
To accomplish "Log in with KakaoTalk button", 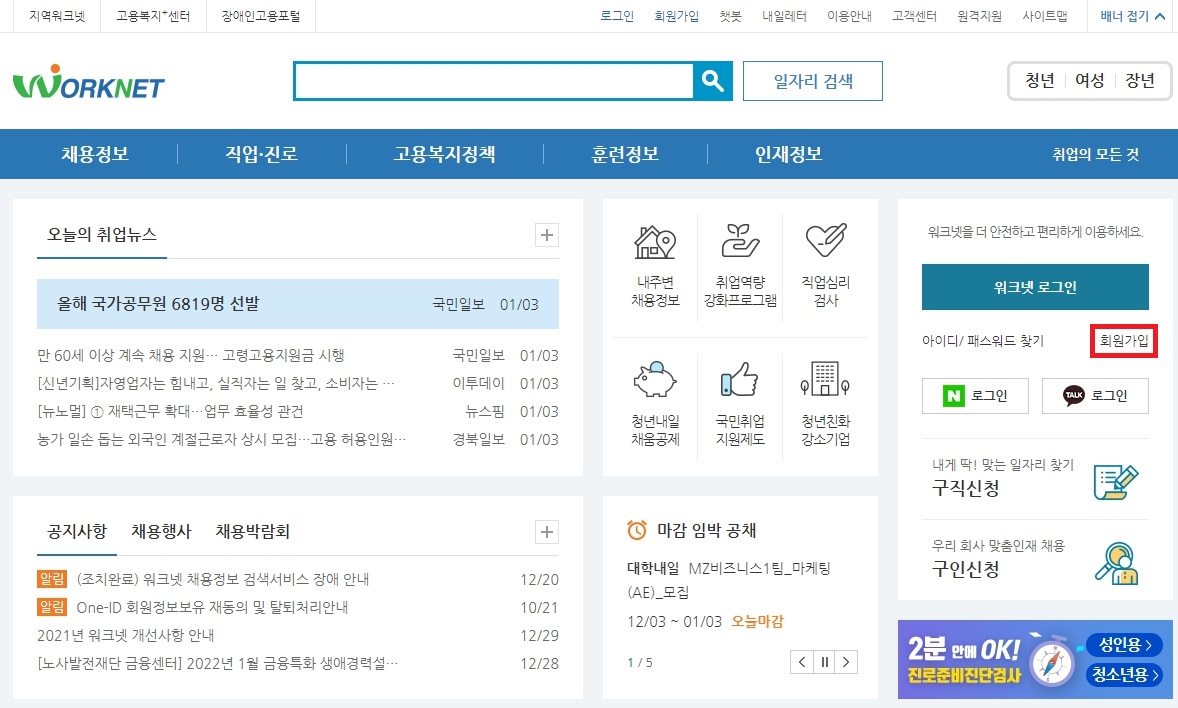I will (x=1095, y=395).
